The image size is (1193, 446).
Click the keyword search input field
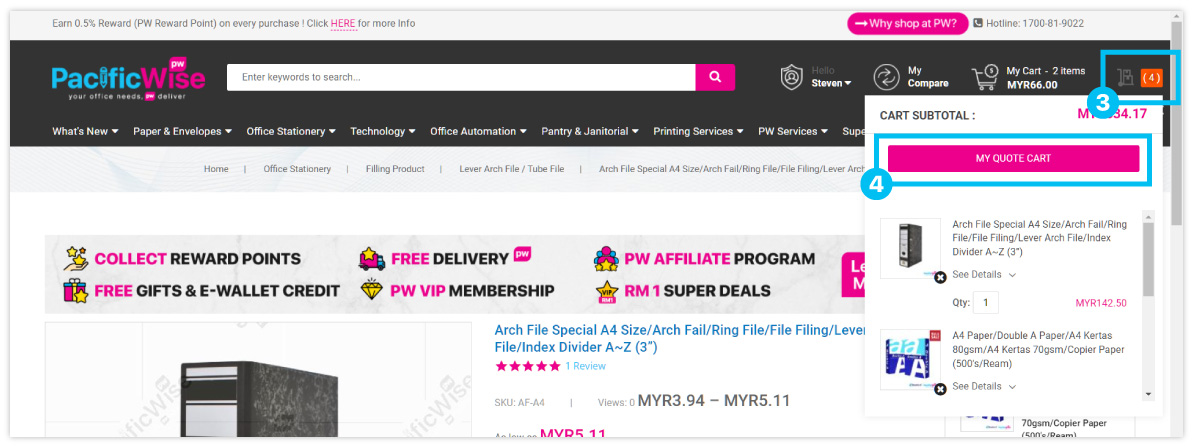461,77
